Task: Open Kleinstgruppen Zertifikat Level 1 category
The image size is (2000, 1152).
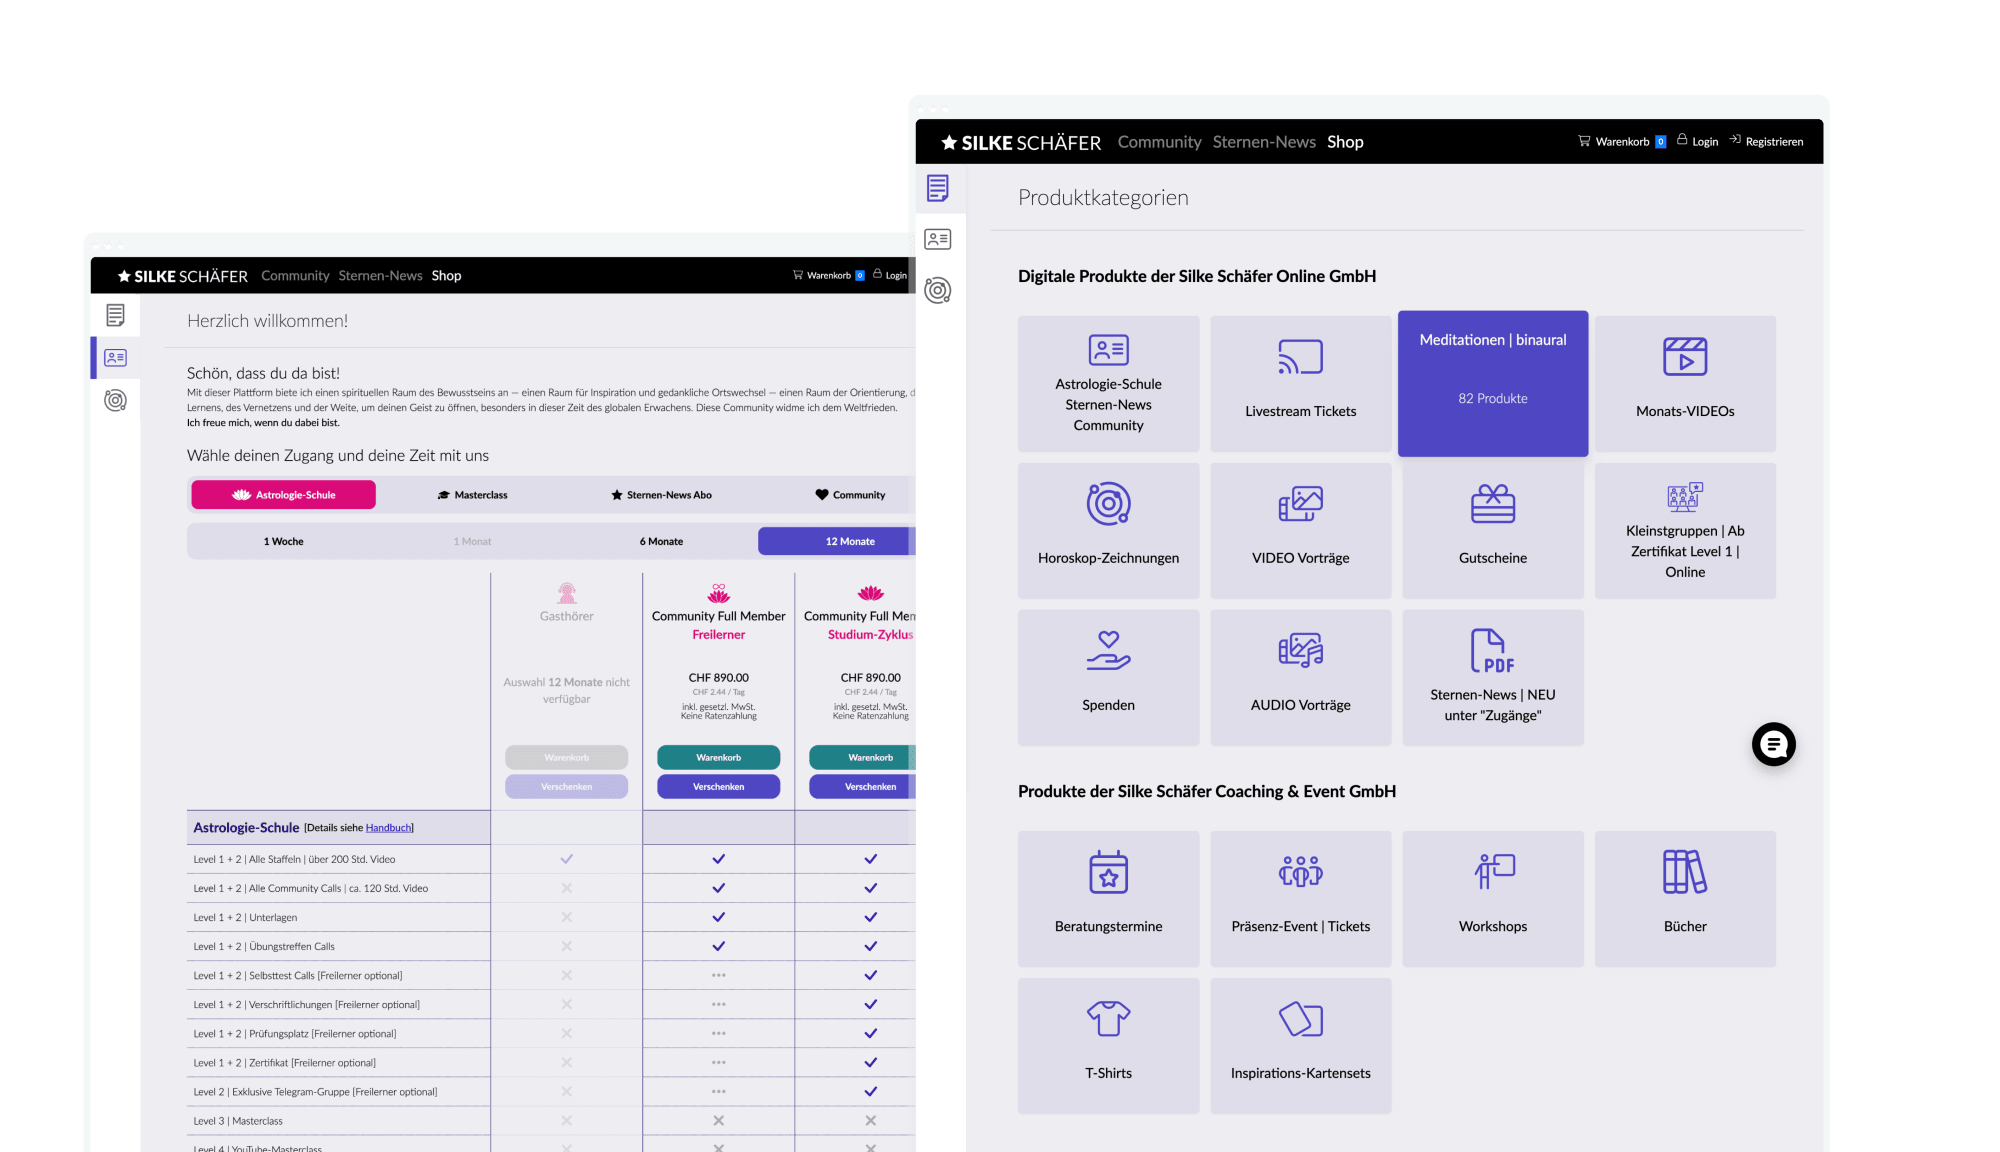Action: [1685, 531]
